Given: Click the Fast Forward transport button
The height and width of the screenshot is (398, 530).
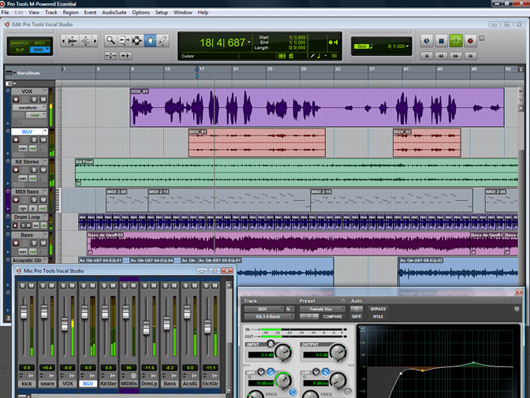Looking at the screenshot, I should pos(456,56).
